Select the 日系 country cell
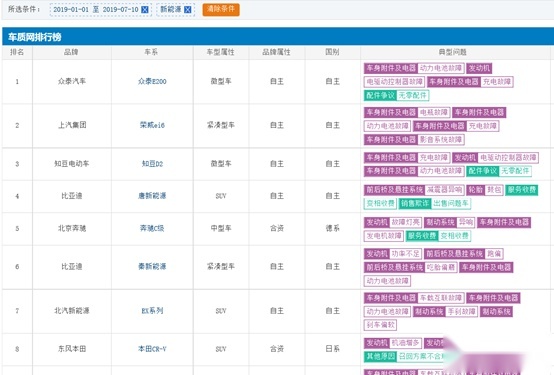The height and width of the screenshot is (375, 554). click(x=332, y=349)
